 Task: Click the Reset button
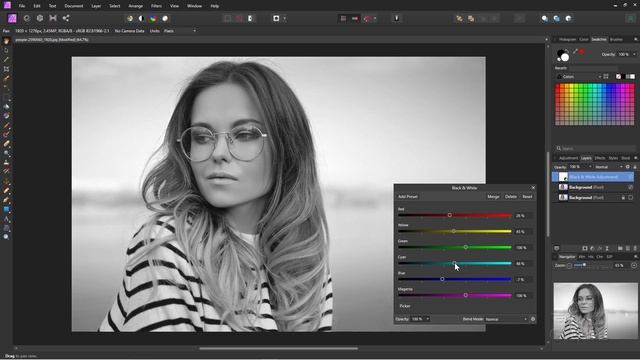point(527,197)
